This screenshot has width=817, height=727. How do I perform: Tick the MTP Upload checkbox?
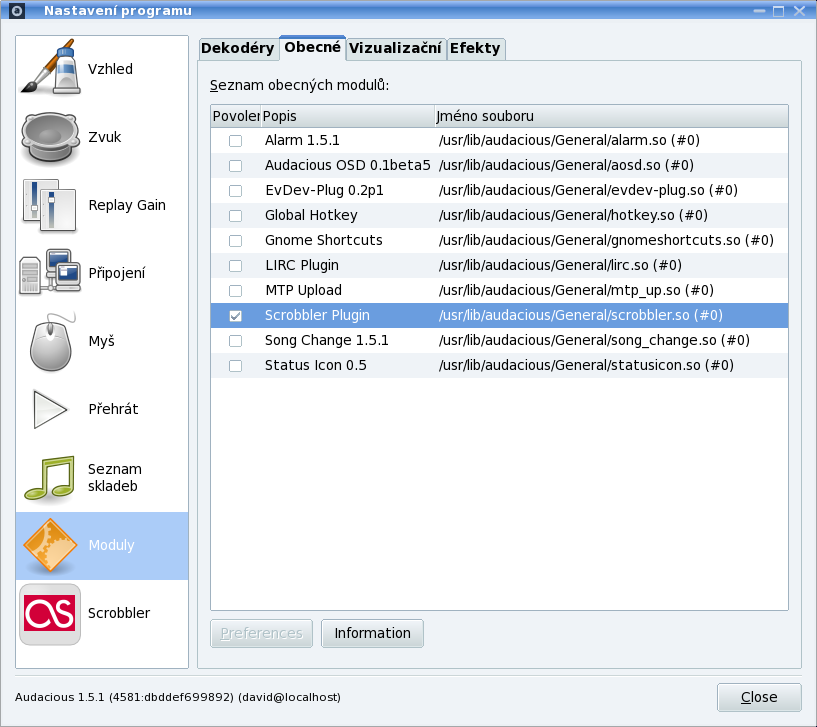coord(236,291)
